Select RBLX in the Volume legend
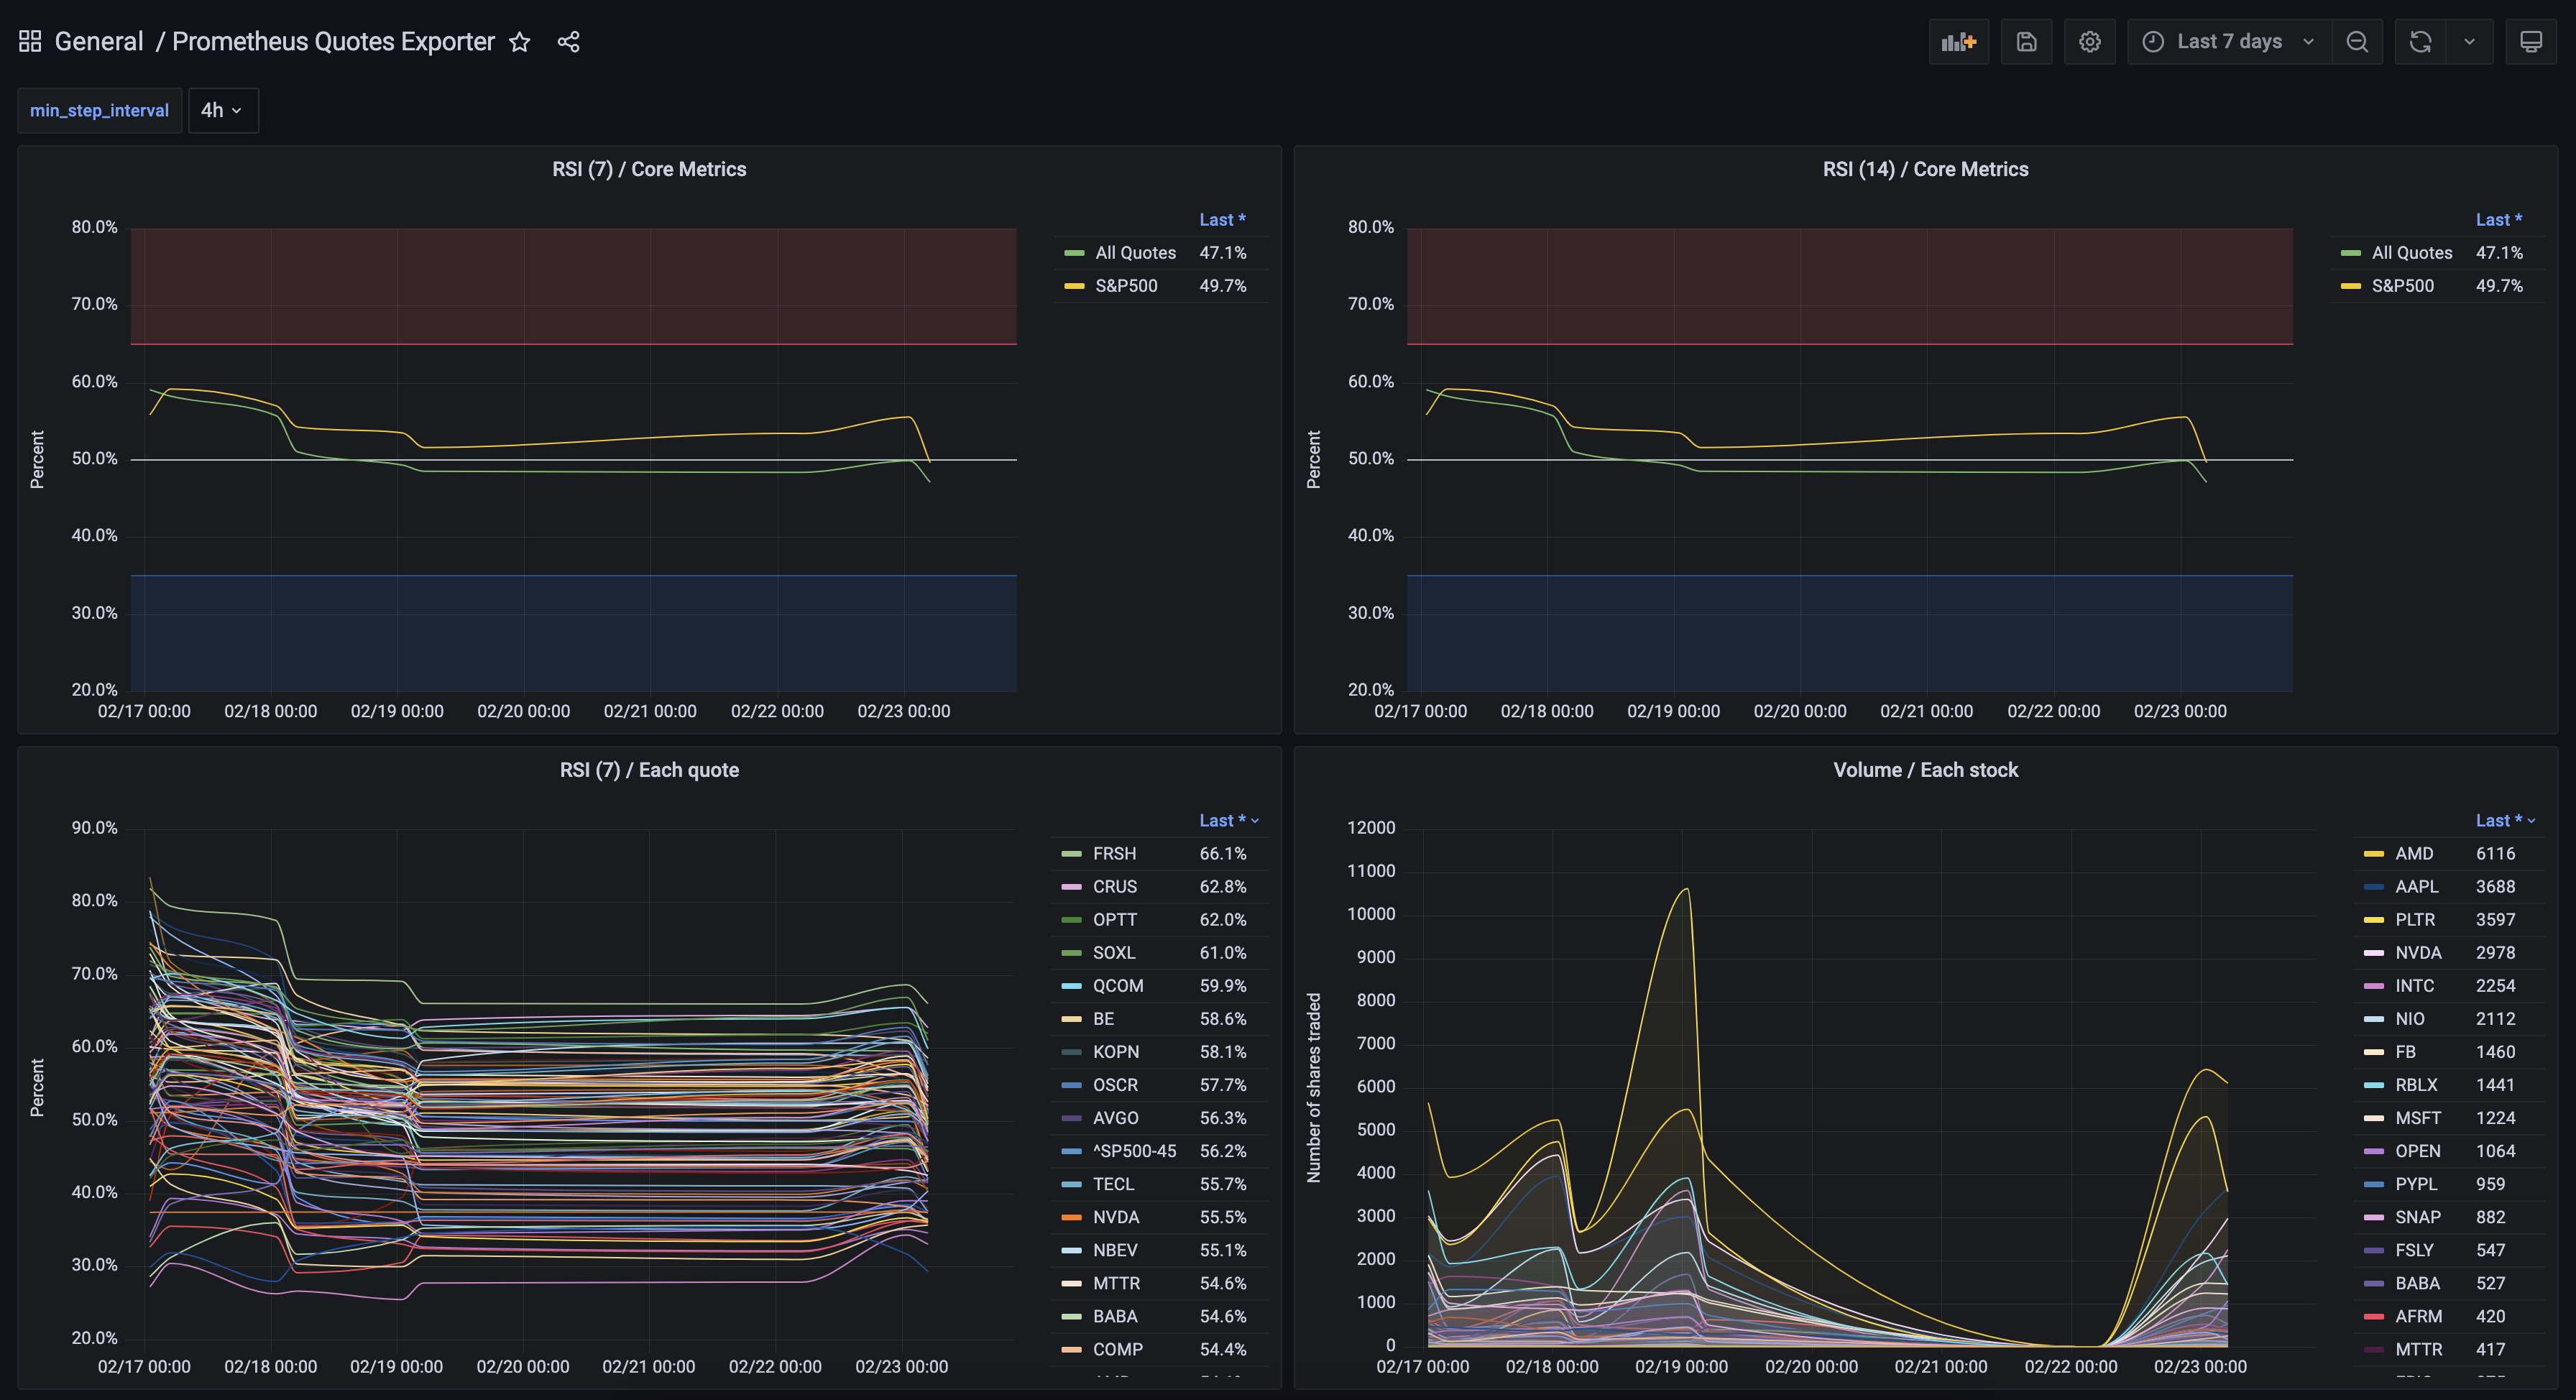2576x1400 pixels. point(2416,1085)
